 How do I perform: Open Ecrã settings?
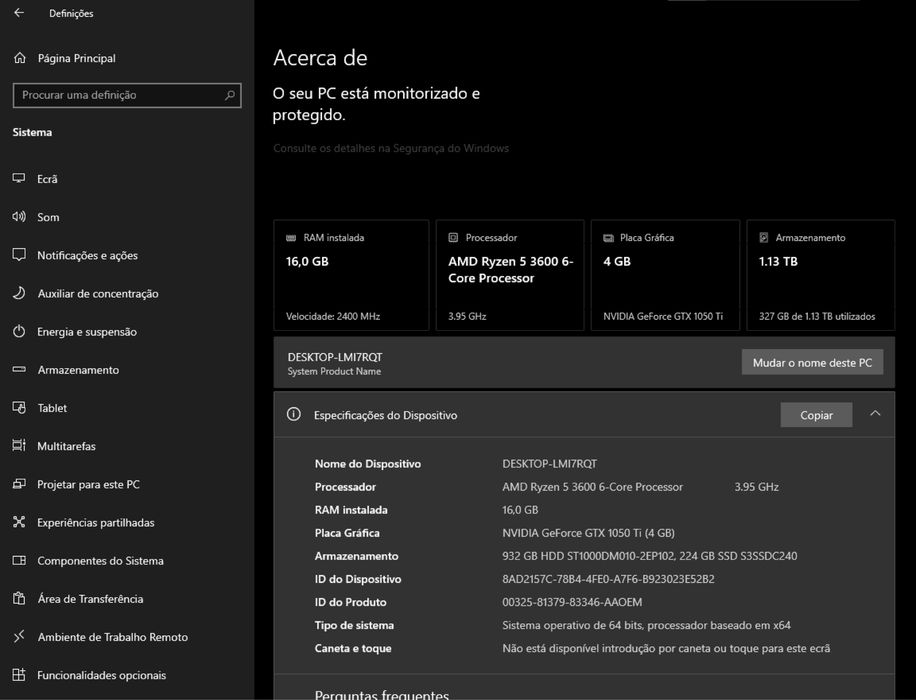pyautogui.click(x=47, y=179)
